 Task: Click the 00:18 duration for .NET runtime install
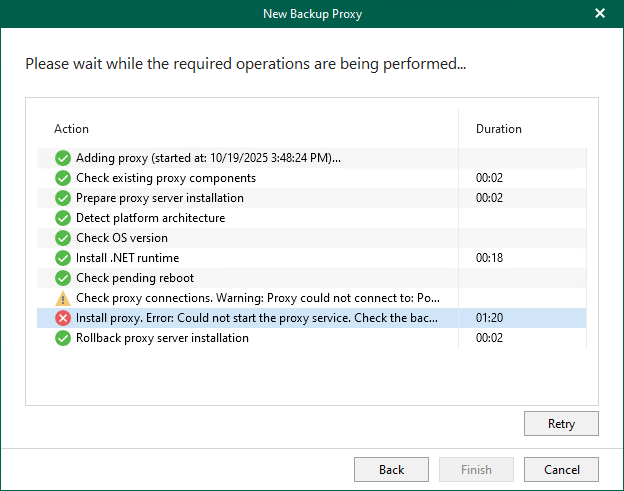pyautogui.click(x=488, y=258)
